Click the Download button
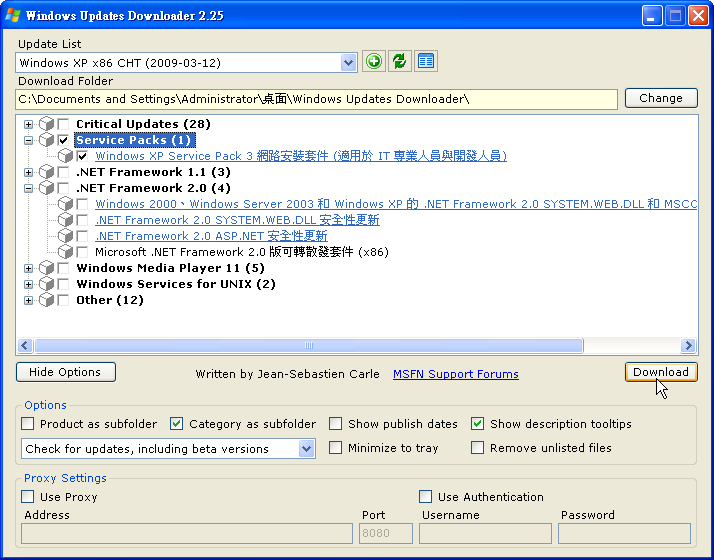This screenshot has height=560, width=714. coord(661,372)
